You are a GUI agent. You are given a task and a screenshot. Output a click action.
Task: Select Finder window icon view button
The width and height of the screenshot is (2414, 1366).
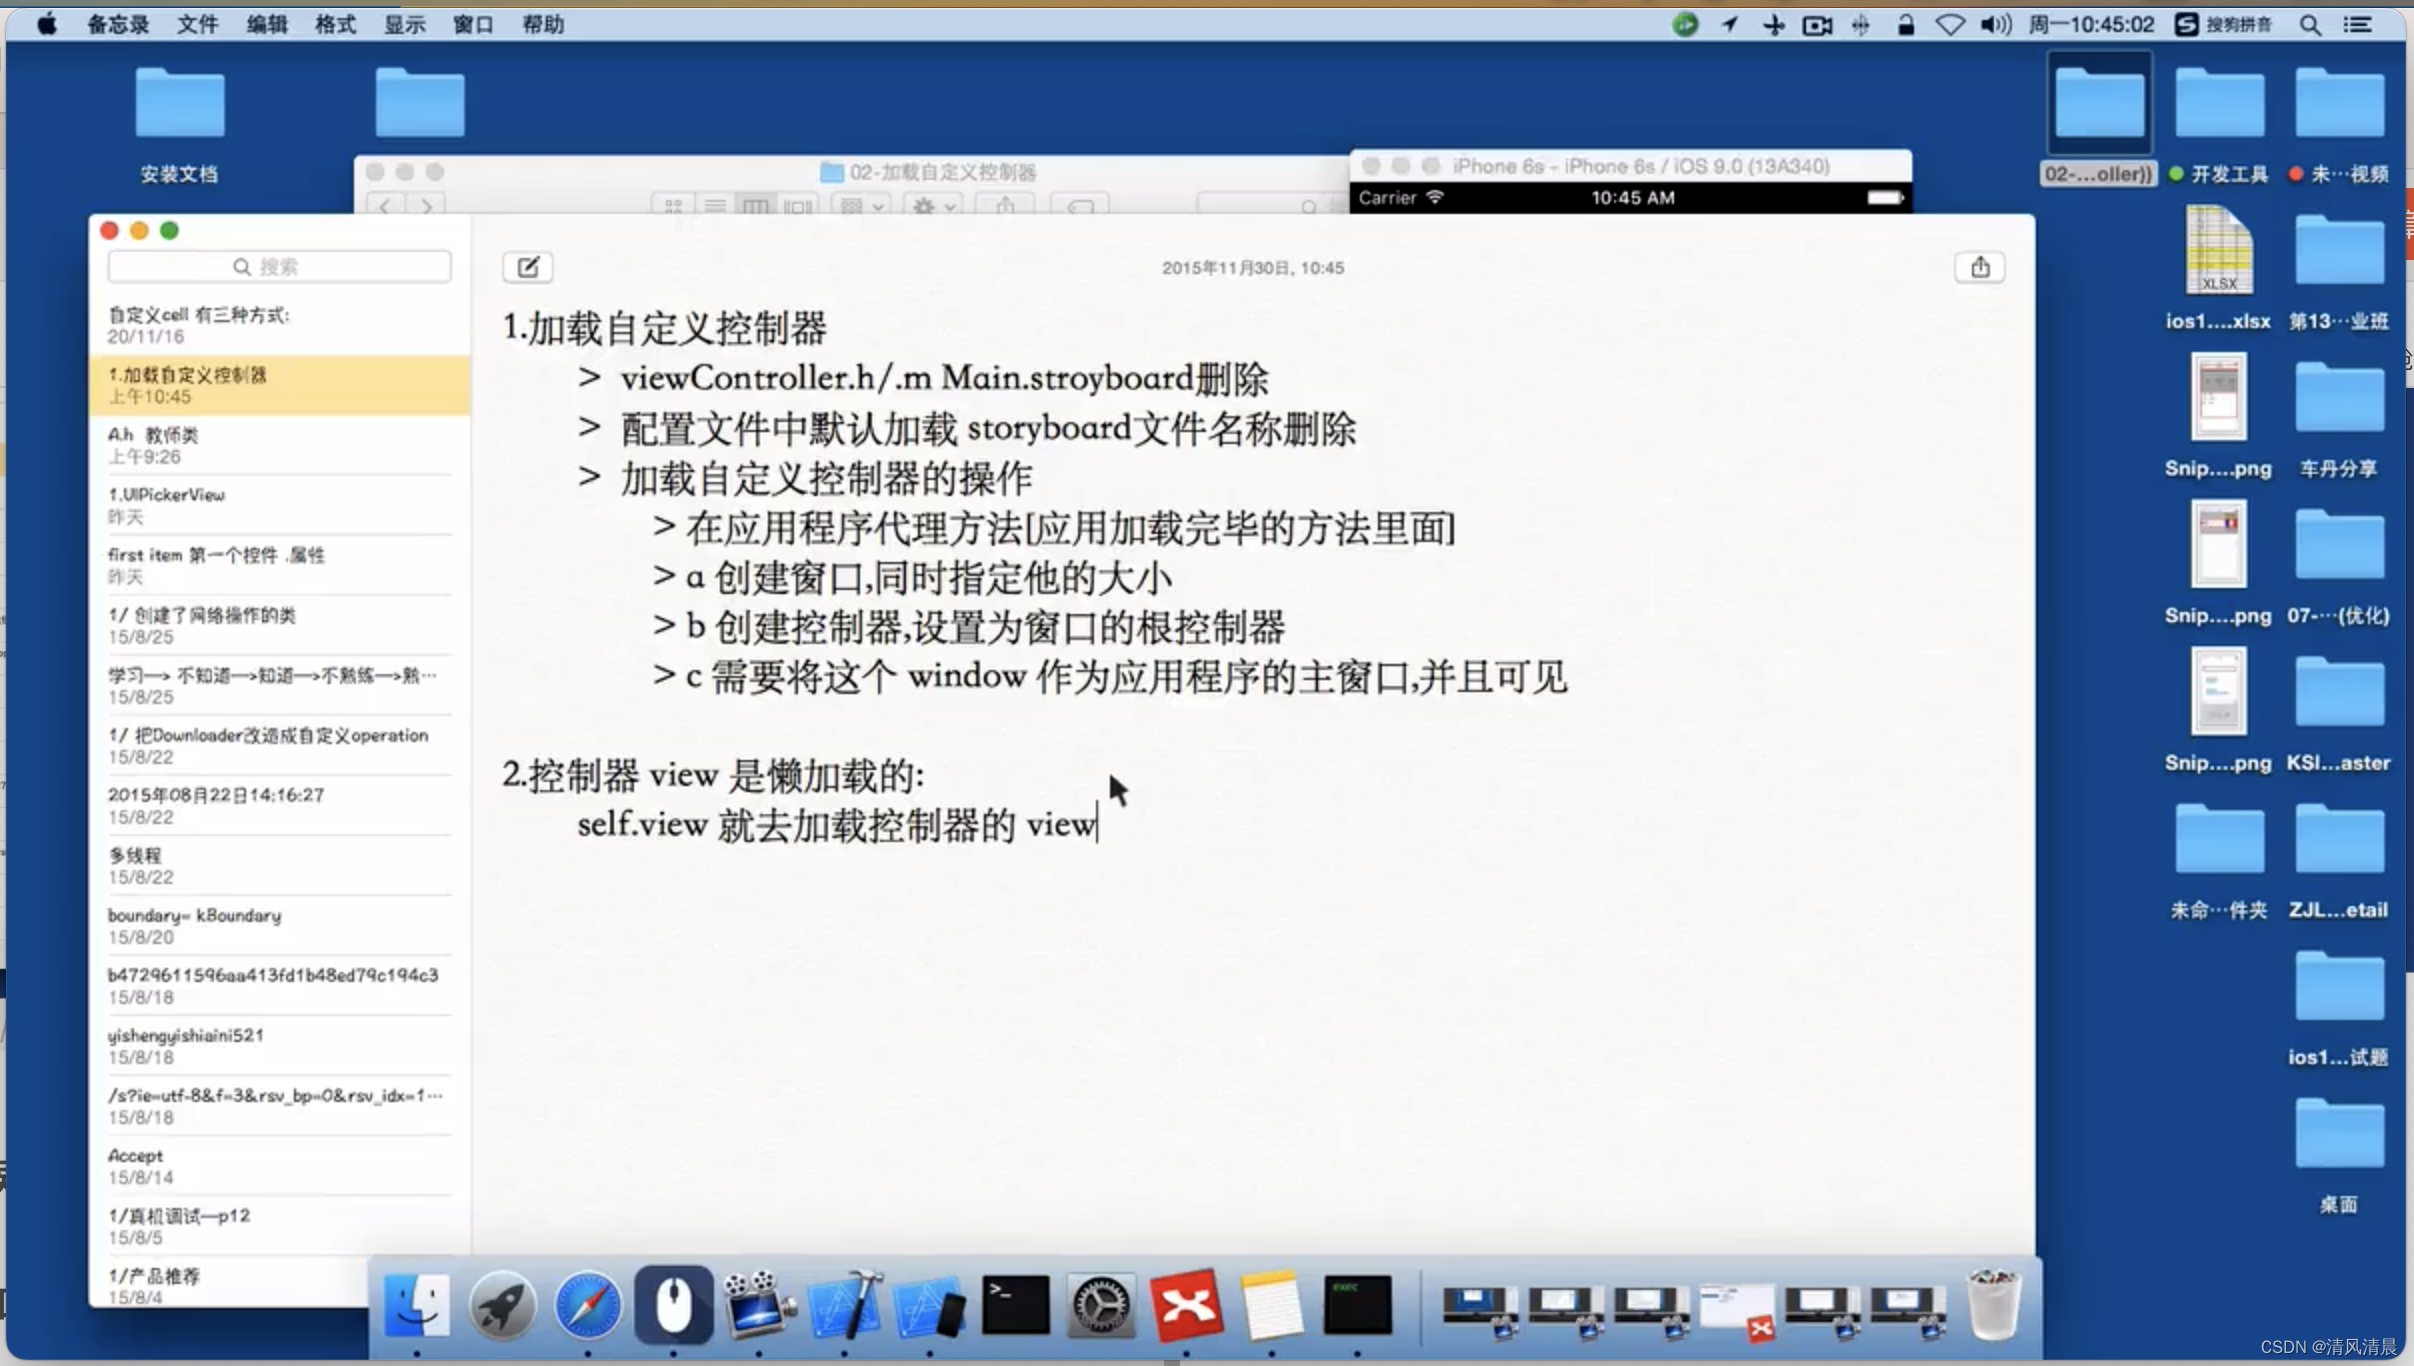pos(673,206)
